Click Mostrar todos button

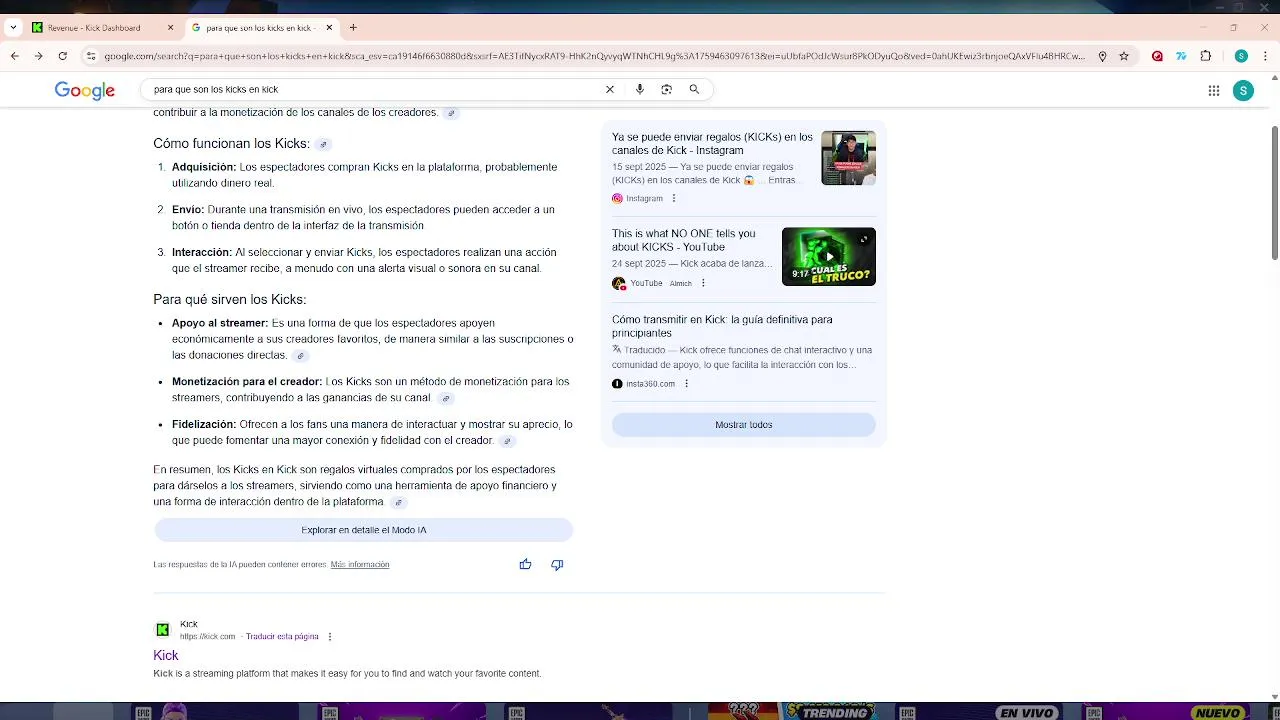744,425
